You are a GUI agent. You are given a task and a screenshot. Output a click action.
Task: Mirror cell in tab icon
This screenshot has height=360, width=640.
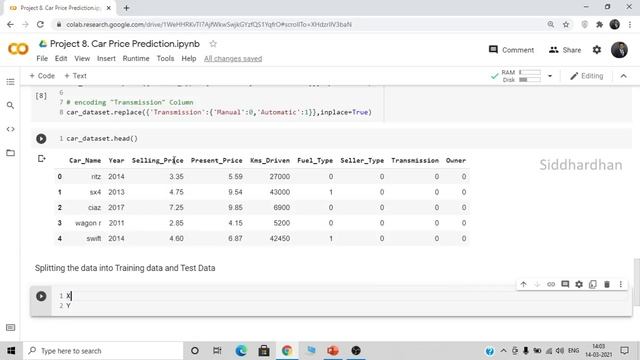(x=593, y=284)
